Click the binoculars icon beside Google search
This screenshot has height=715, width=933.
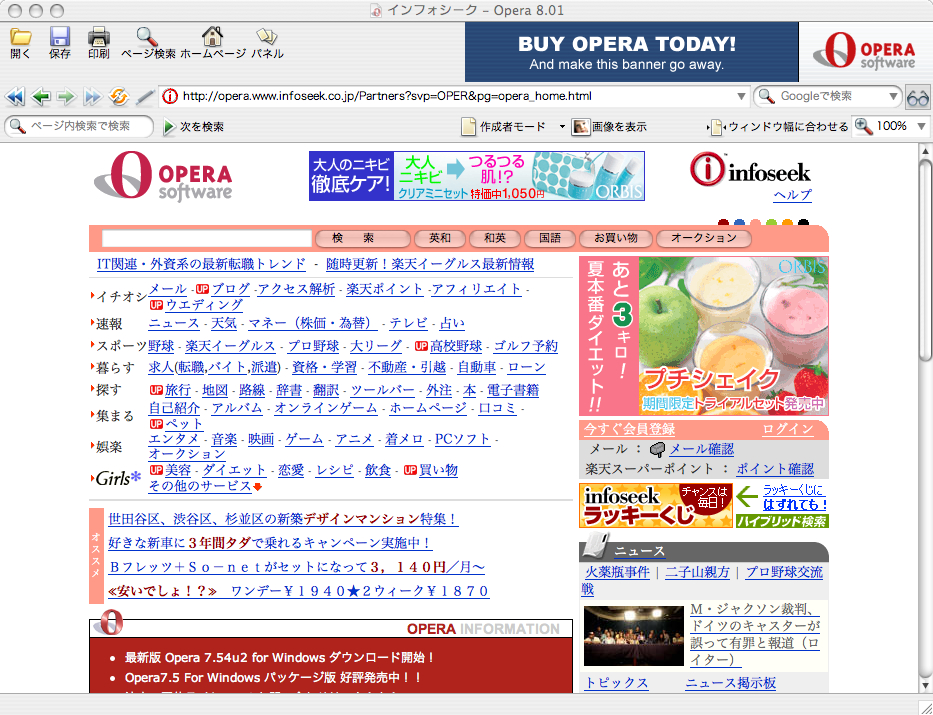coord(918,98)
